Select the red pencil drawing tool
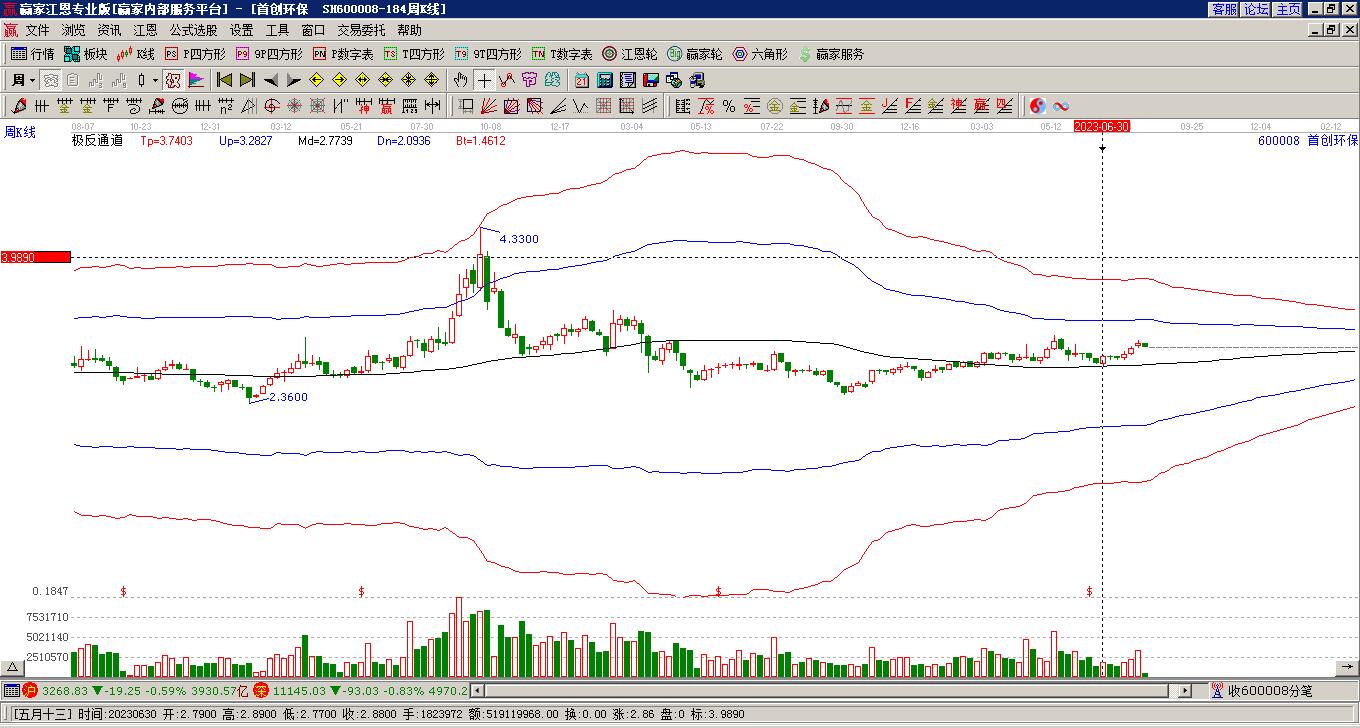The image size is (1360, 728). click(19, 106)
